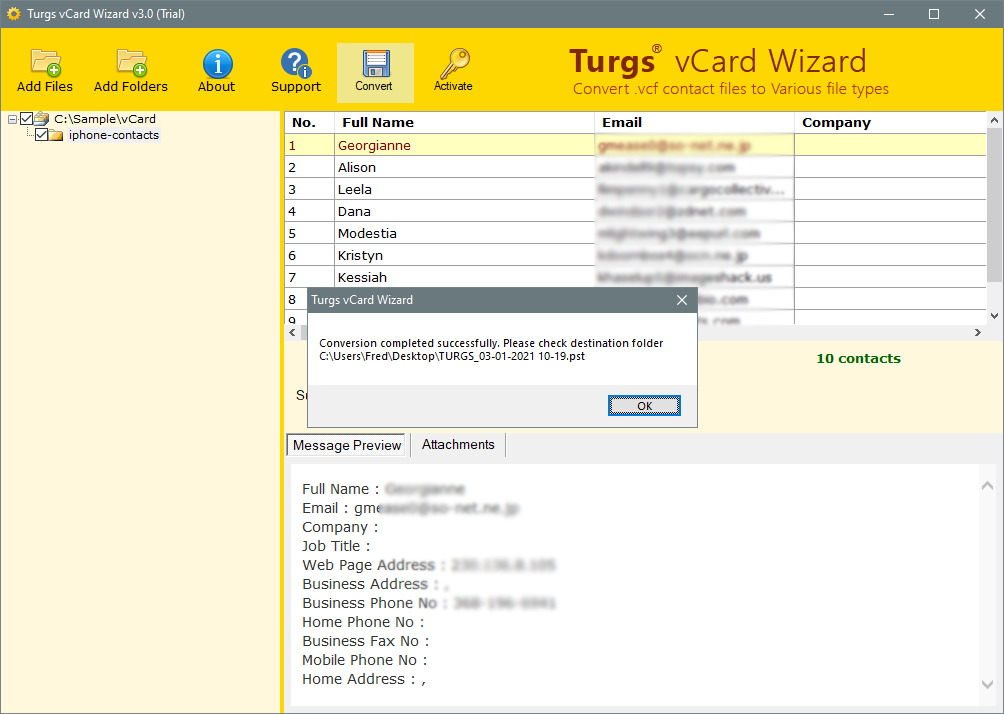Maximize the Turgs vCard Wizard window
The image size is (1004, 714).
coord(934,13)
